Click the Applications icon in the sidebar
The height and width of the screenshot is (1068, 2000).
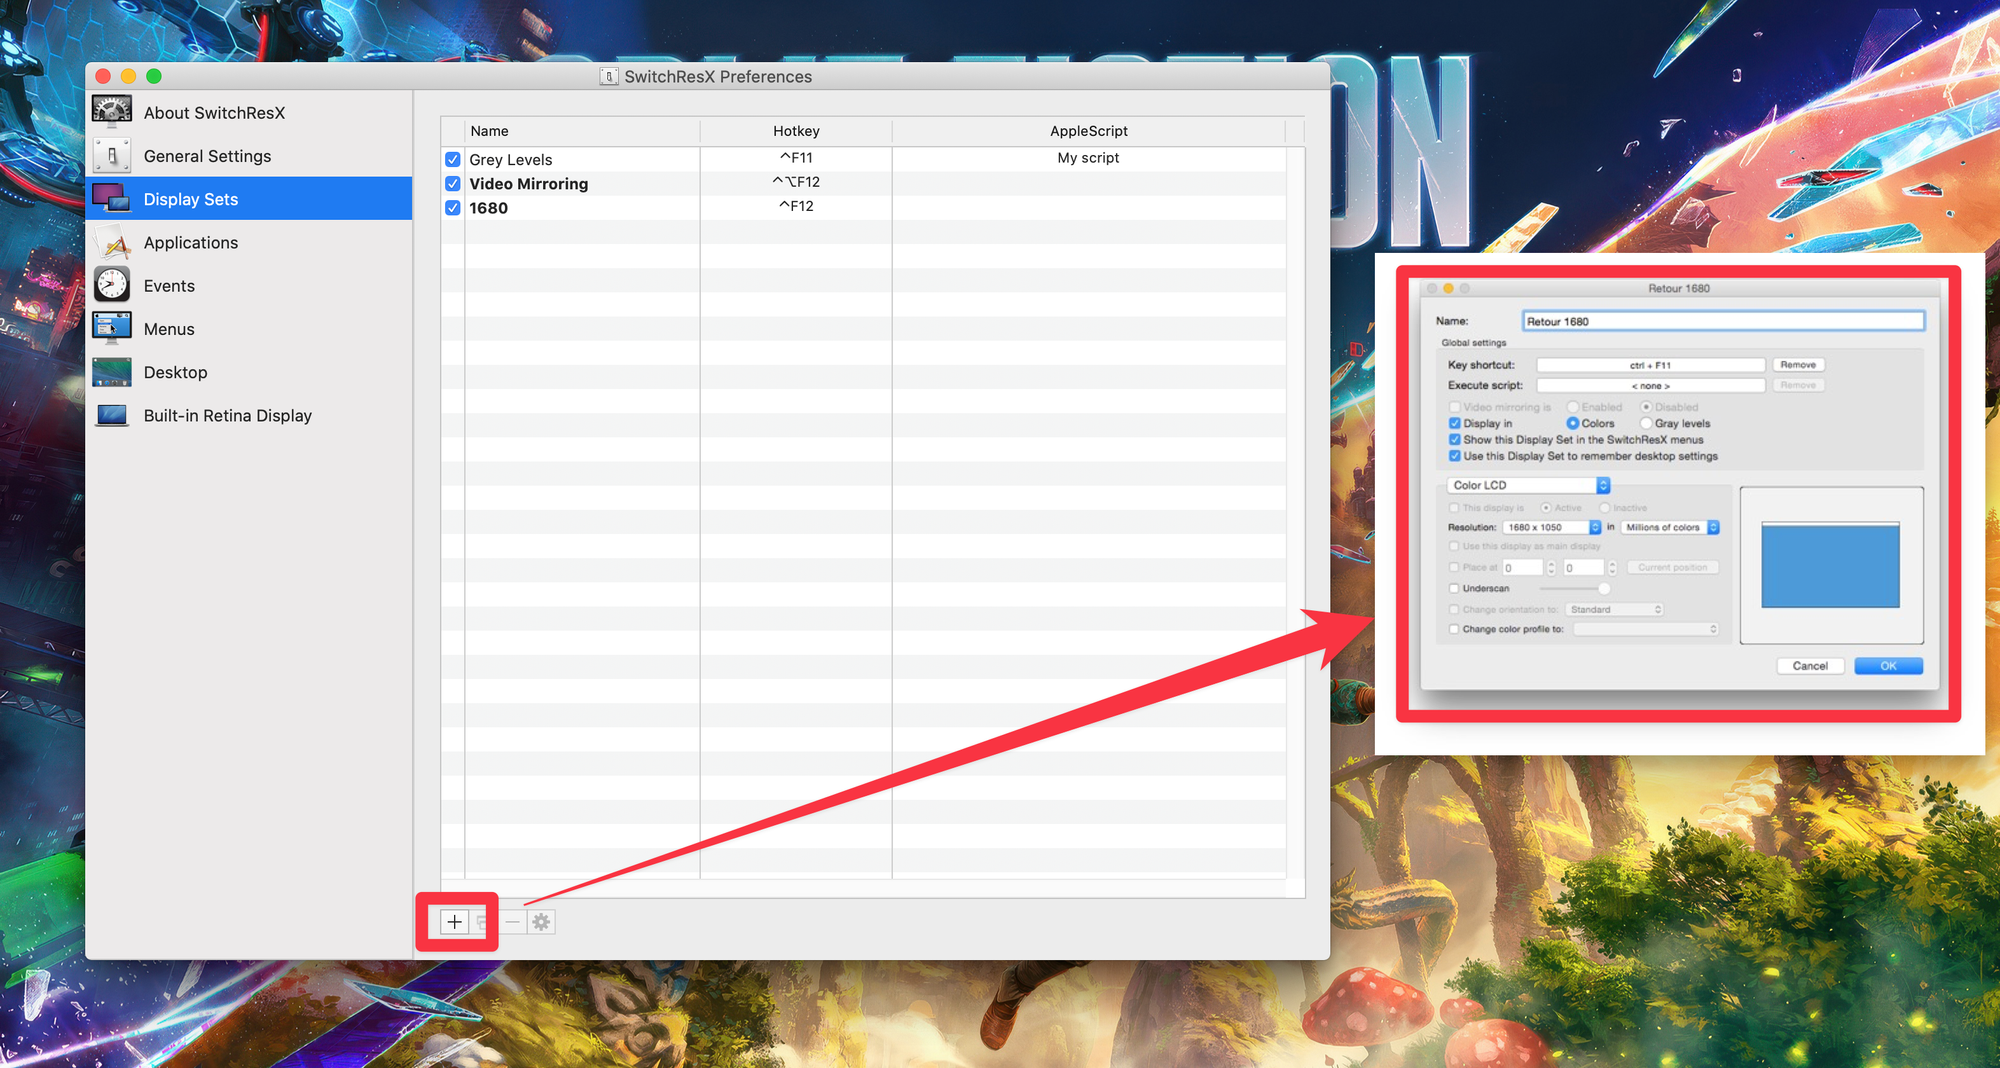click(112, 242)
